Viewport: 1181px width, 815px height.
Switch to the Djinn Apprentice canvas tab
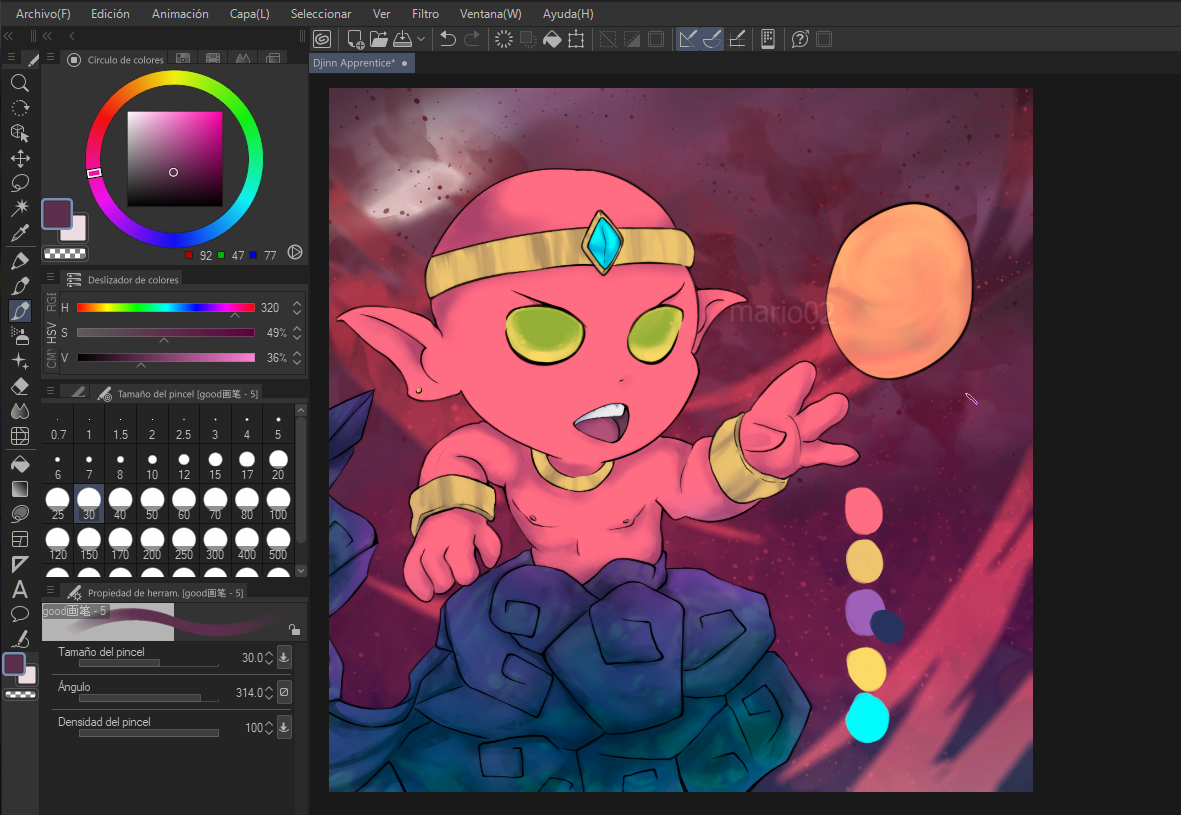[x=354, y=63]
